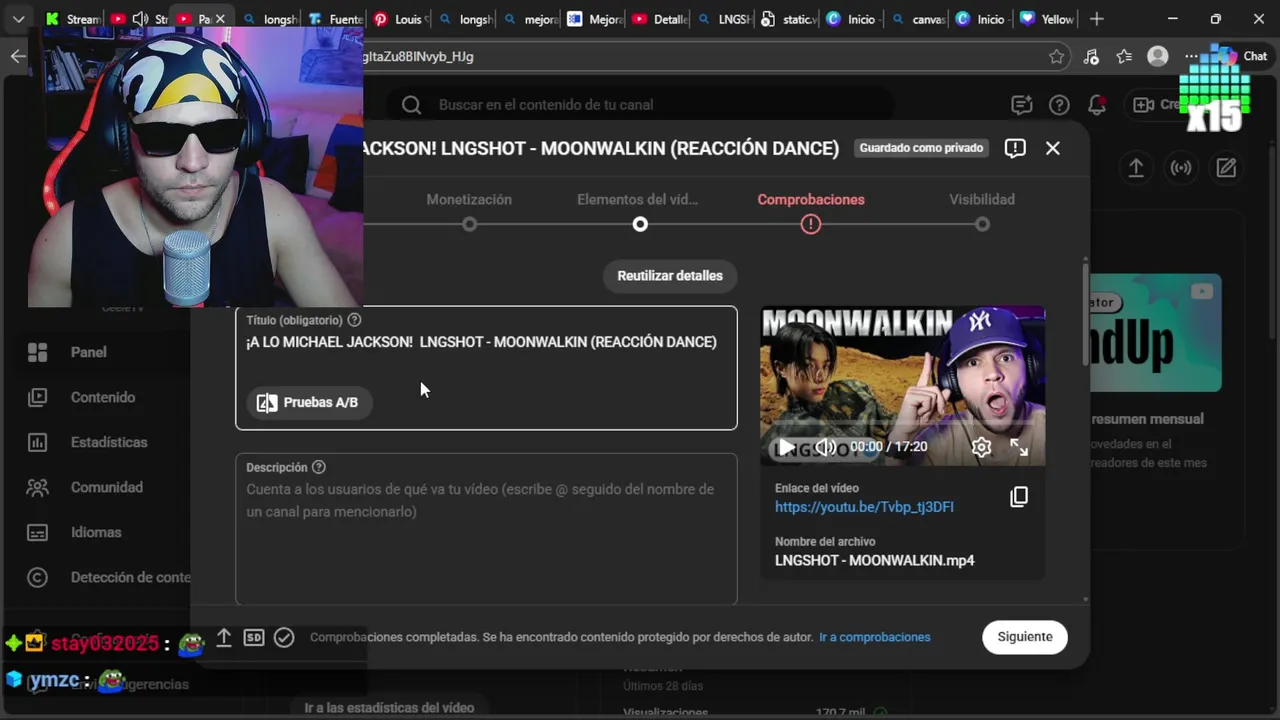Image resolution: width=1280 pixels, height=720 pixels.
Task: Open the Studio feedback message icon
Action: click(1021, 105)
